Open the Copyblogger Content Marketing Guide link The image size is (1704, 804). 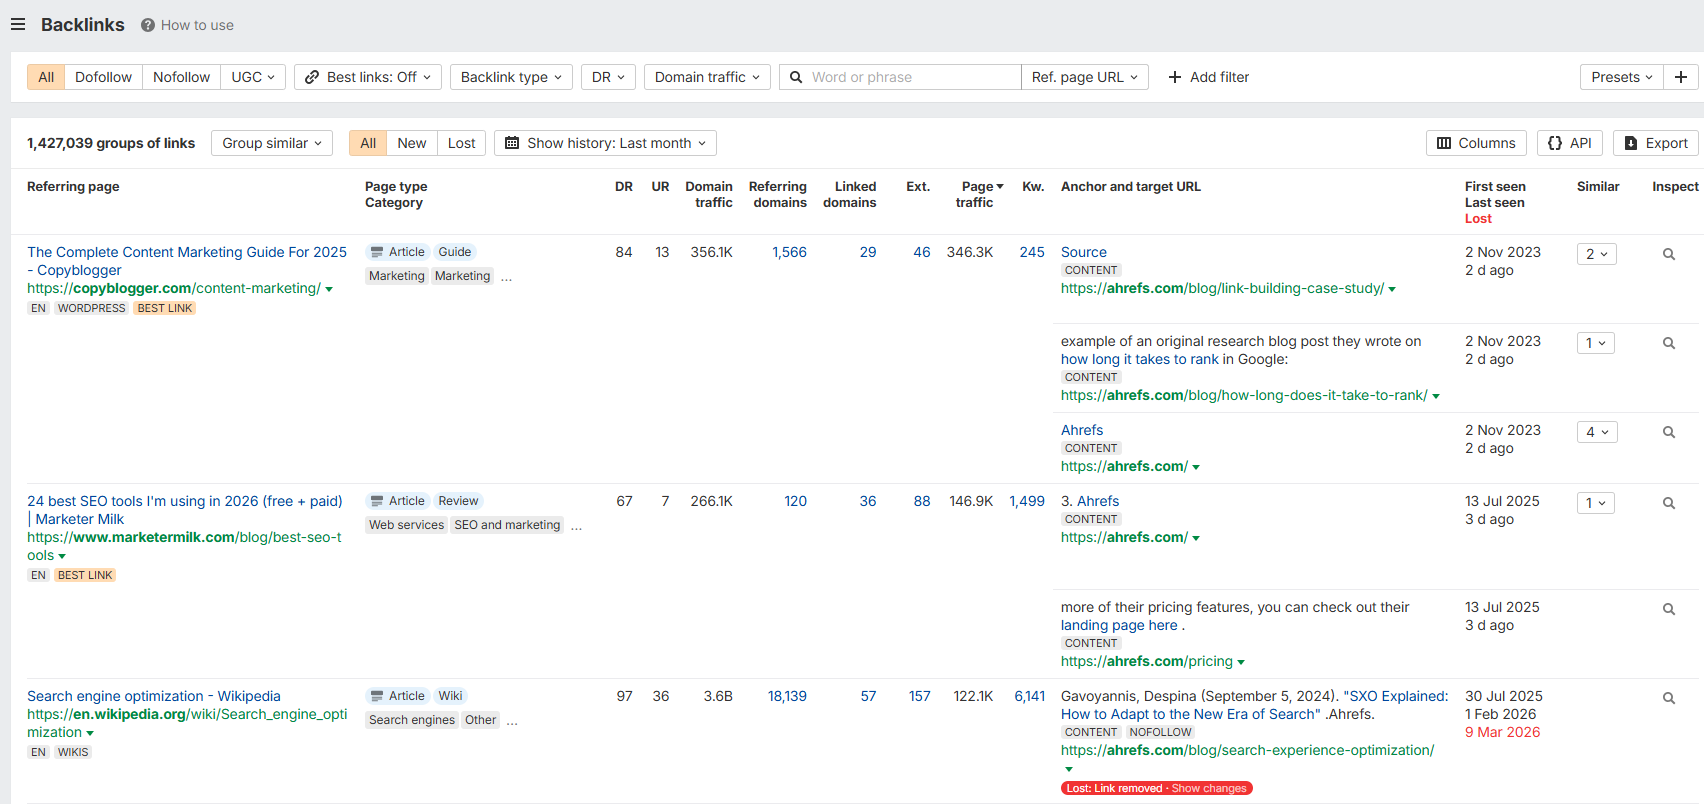point(187,261)
